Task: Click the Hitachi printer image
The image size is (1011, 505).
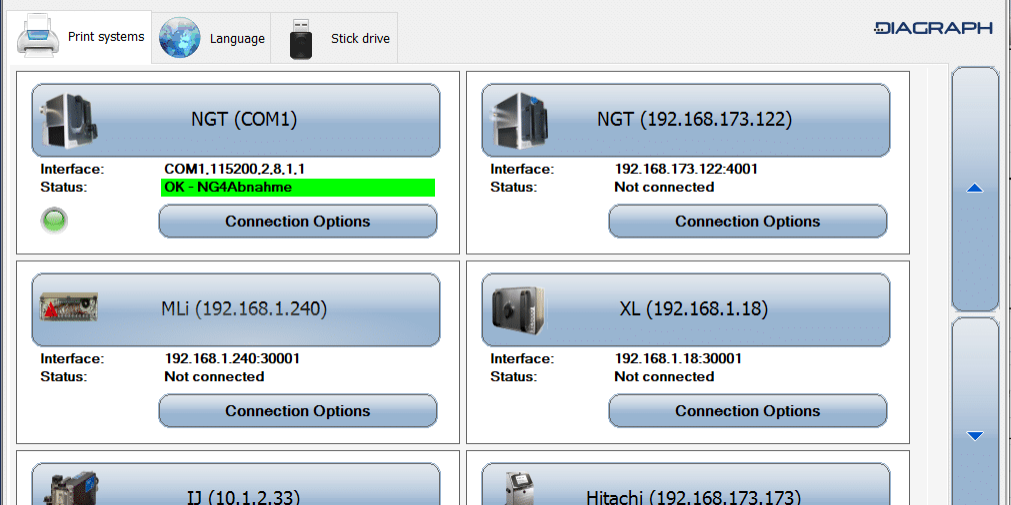Action: (520, 488)
